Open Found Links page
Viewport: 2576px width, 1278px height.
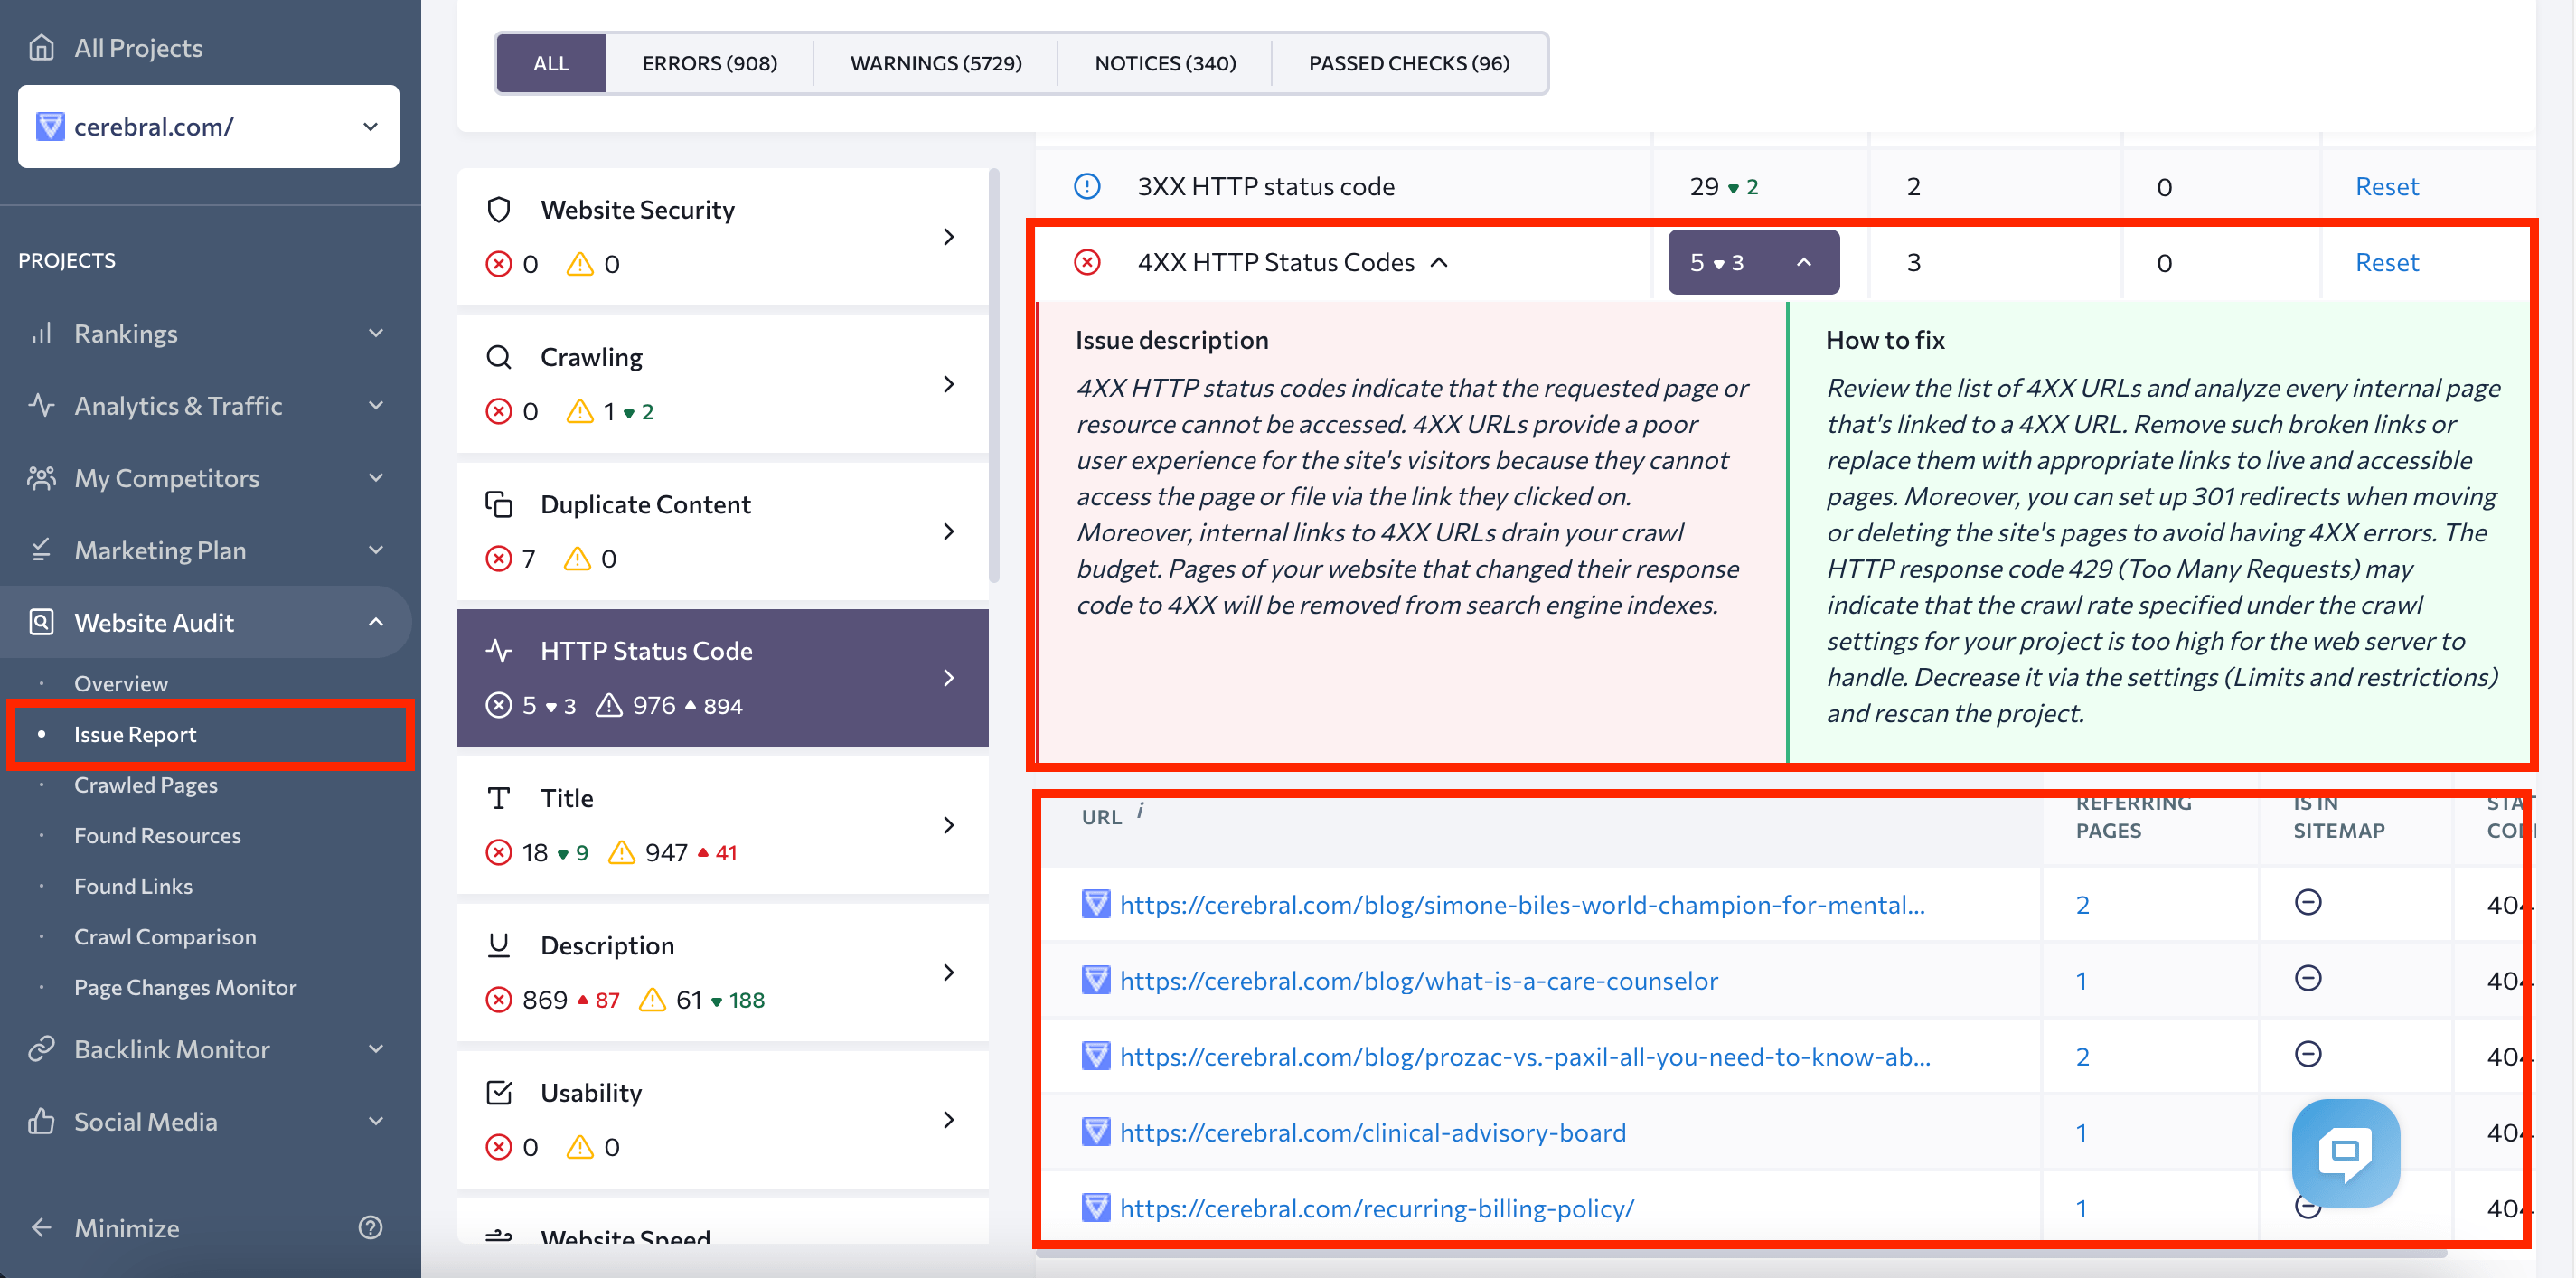tap(133, 886)
